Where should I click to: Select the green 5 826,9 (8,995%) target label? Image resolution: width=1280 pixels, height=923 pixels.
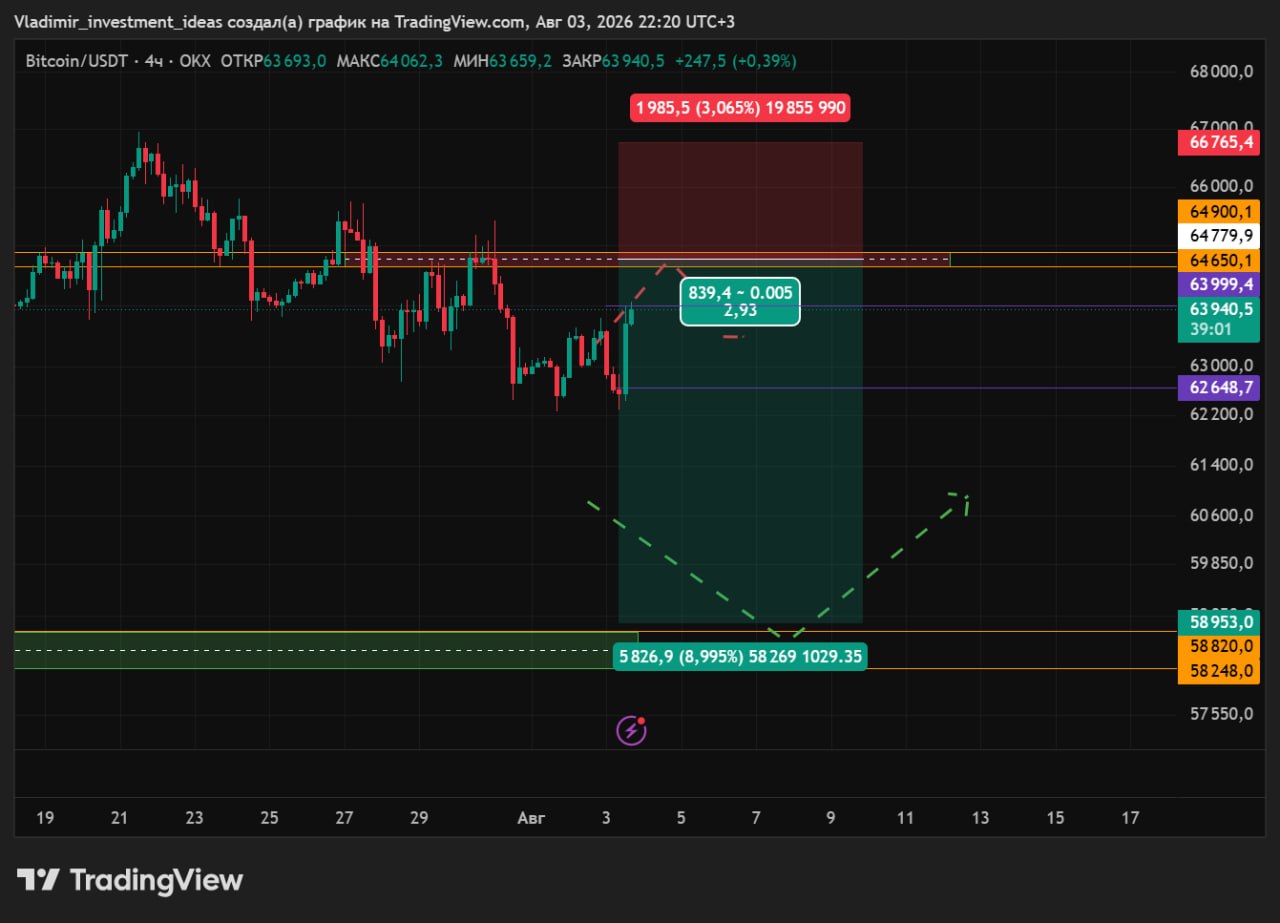pyautogui.click(x=739, y=657)
